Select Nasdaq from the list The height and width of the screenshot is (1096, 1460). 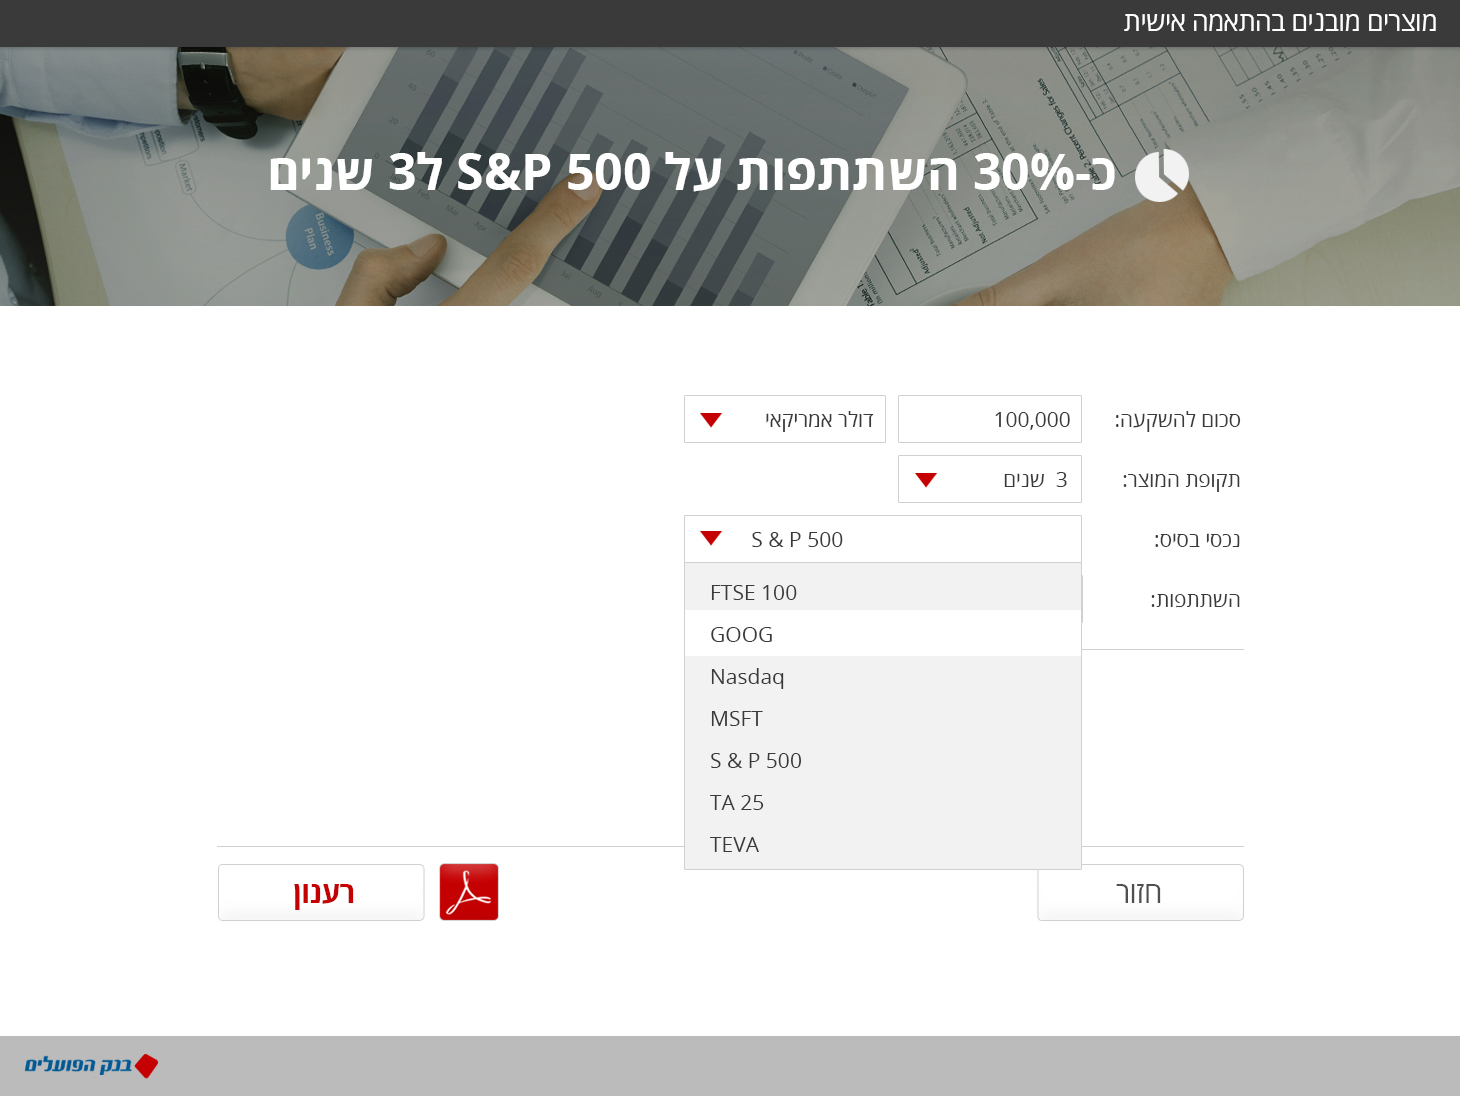pyautogui.click(x=883, y=676)
